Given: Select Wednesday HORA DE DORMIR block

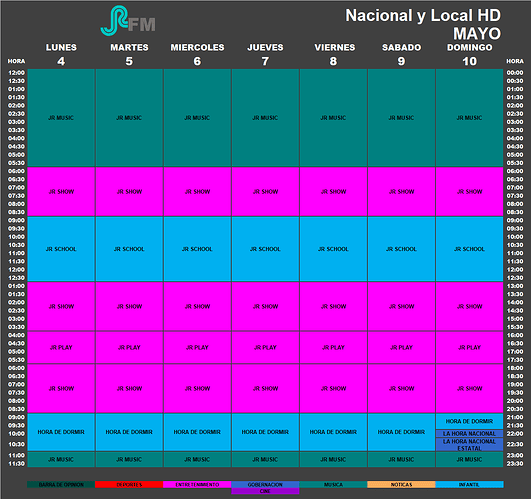Looking at the screenshot, I should pos(197,432).
